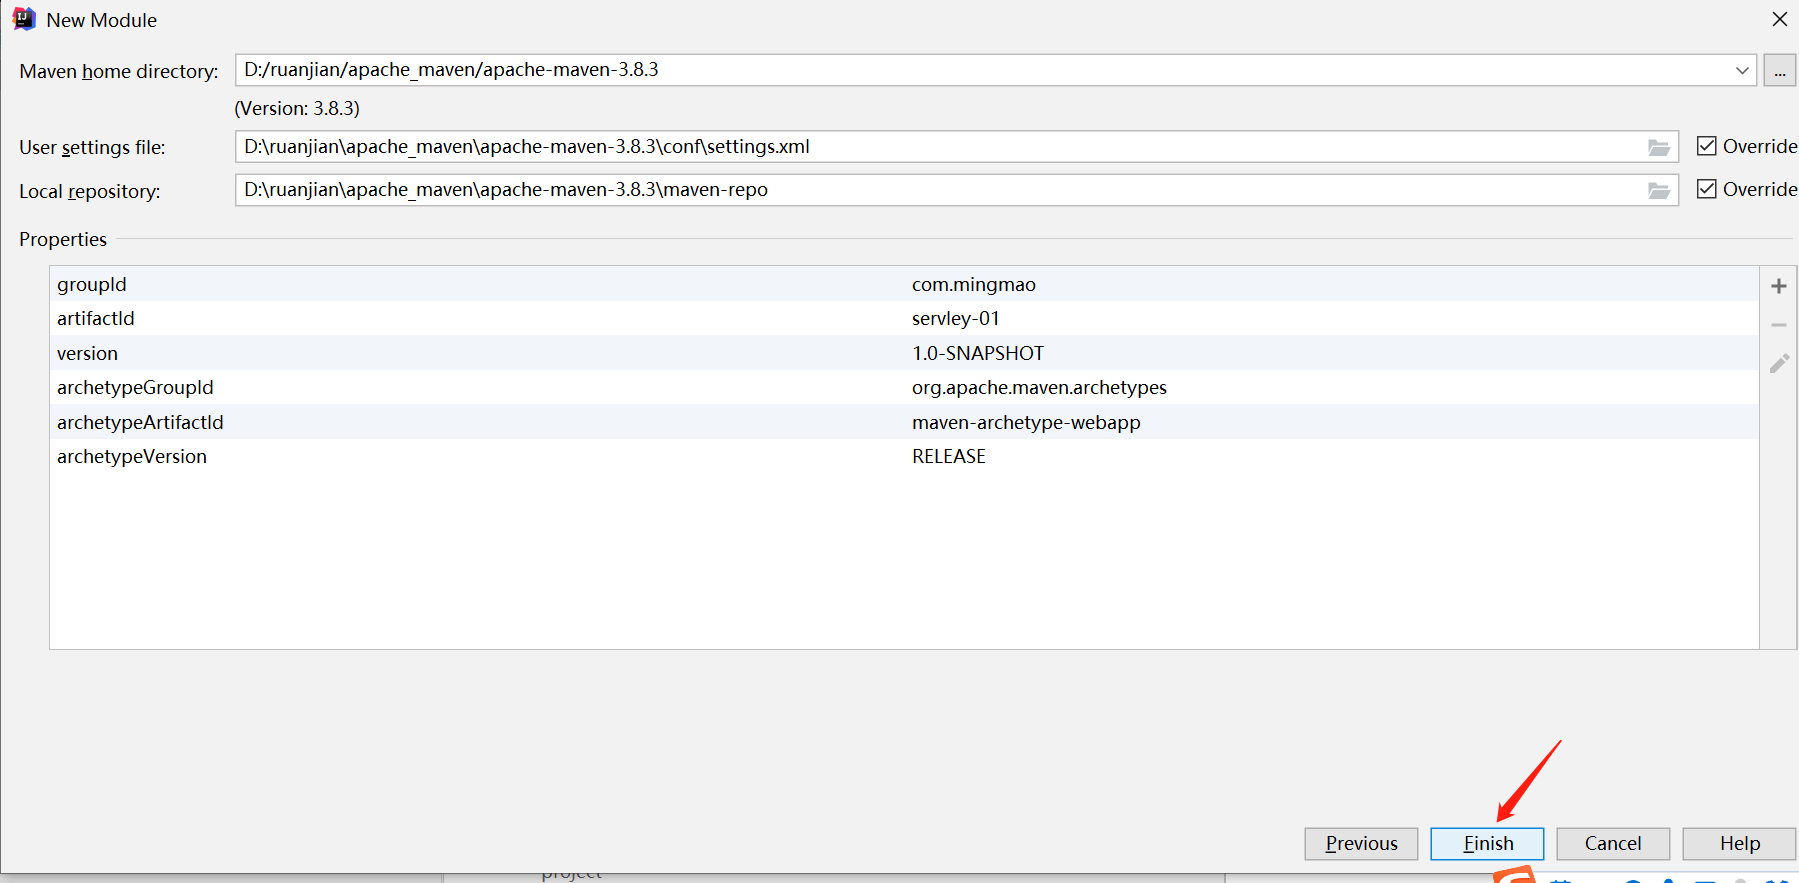Image resolution: width=1799 pixels, height=883 pixels.
Task: Click the RELEASE value cell
Action: point(948,456)
